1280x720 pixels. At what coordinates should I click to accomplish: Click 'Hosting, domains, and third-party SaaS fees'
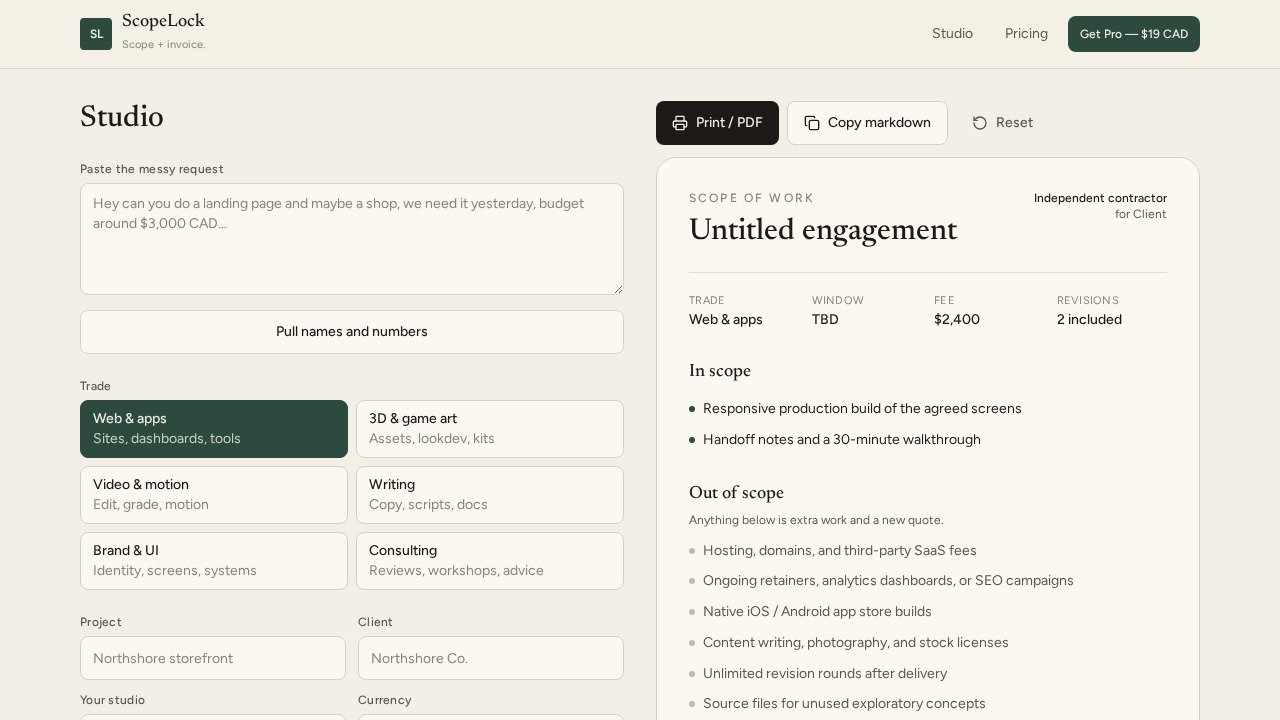point(840,551)
